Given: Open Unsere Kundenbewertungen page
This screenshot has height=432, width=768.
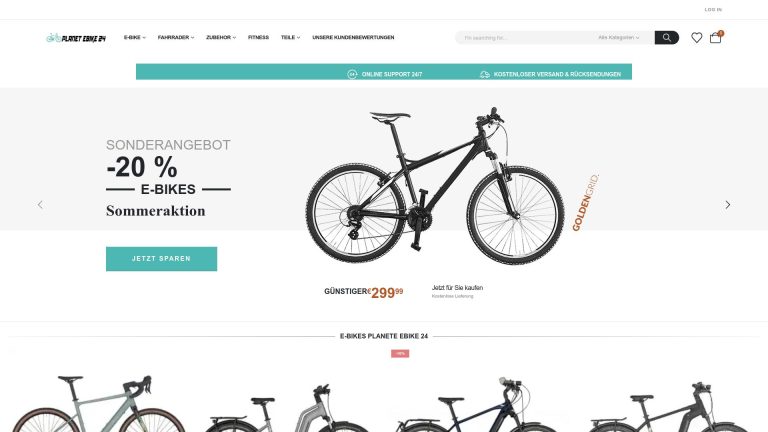Looking at the screenshot, I should pyautogui.click(x=353, y=38).
